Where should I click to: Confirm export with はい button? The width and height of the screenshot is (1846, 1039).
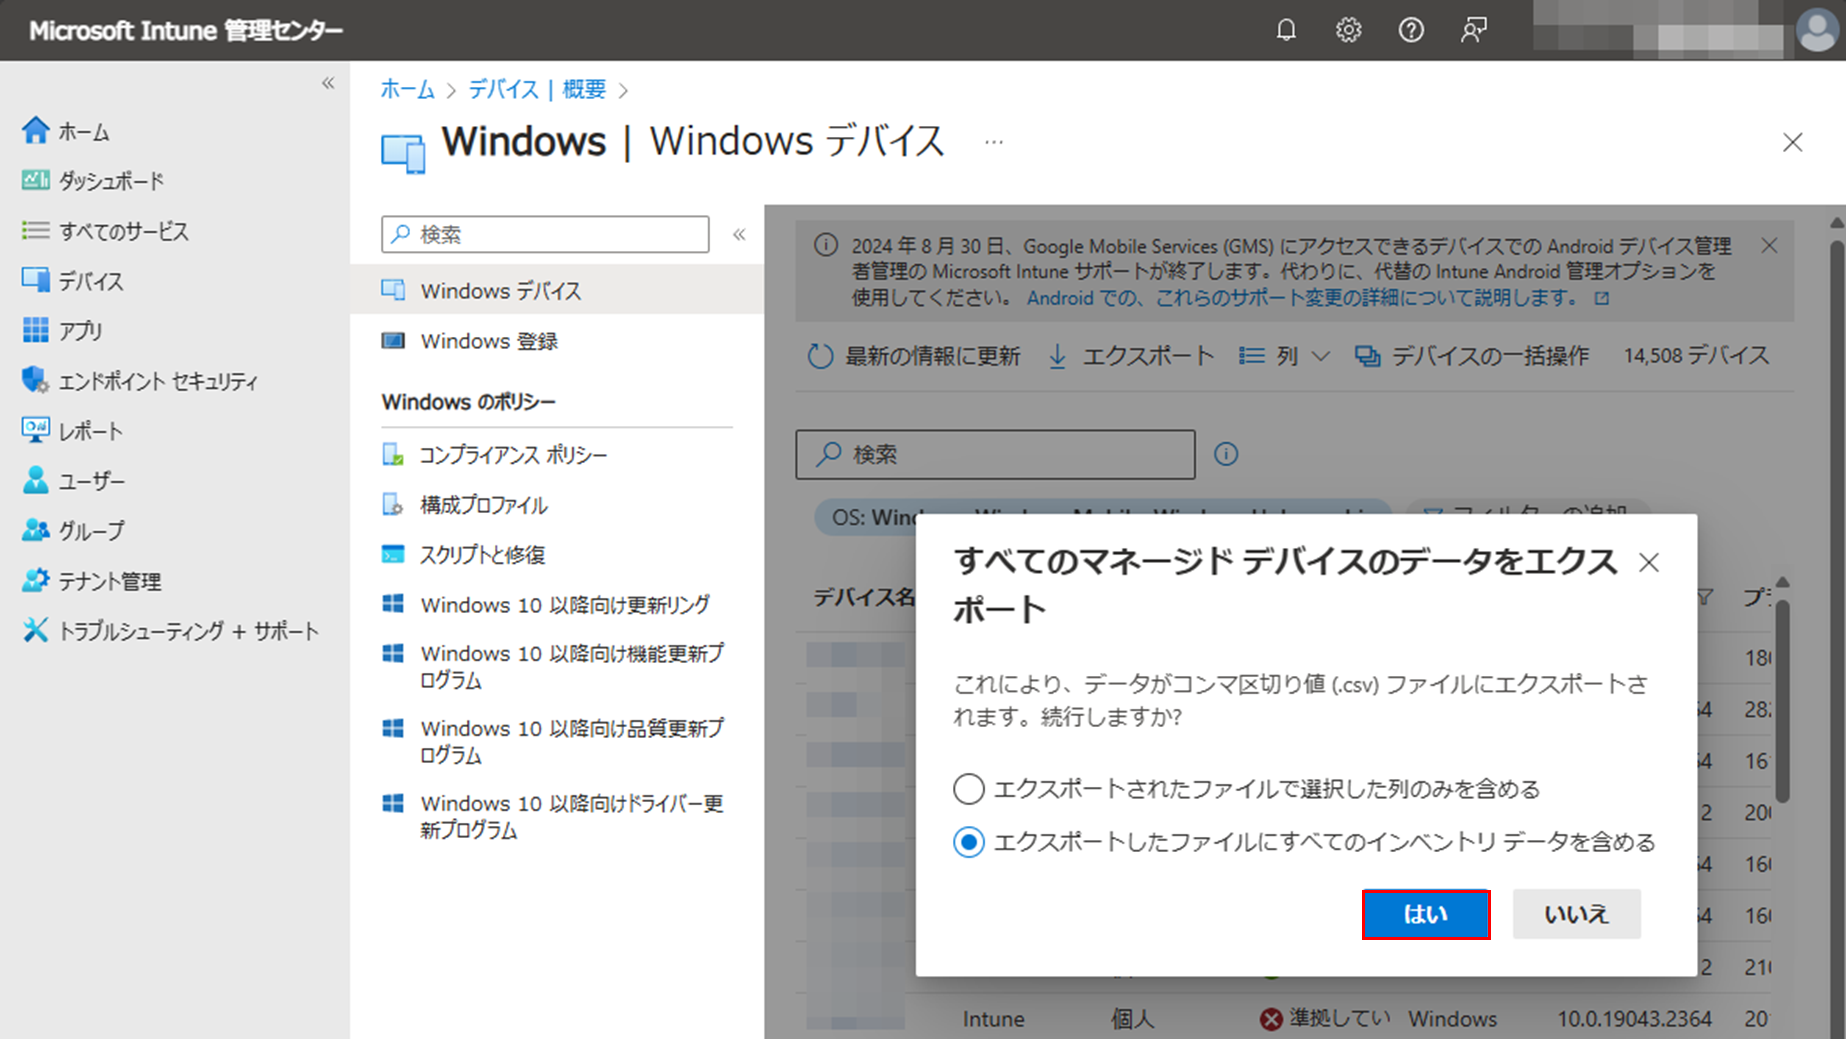(1426, 914)
